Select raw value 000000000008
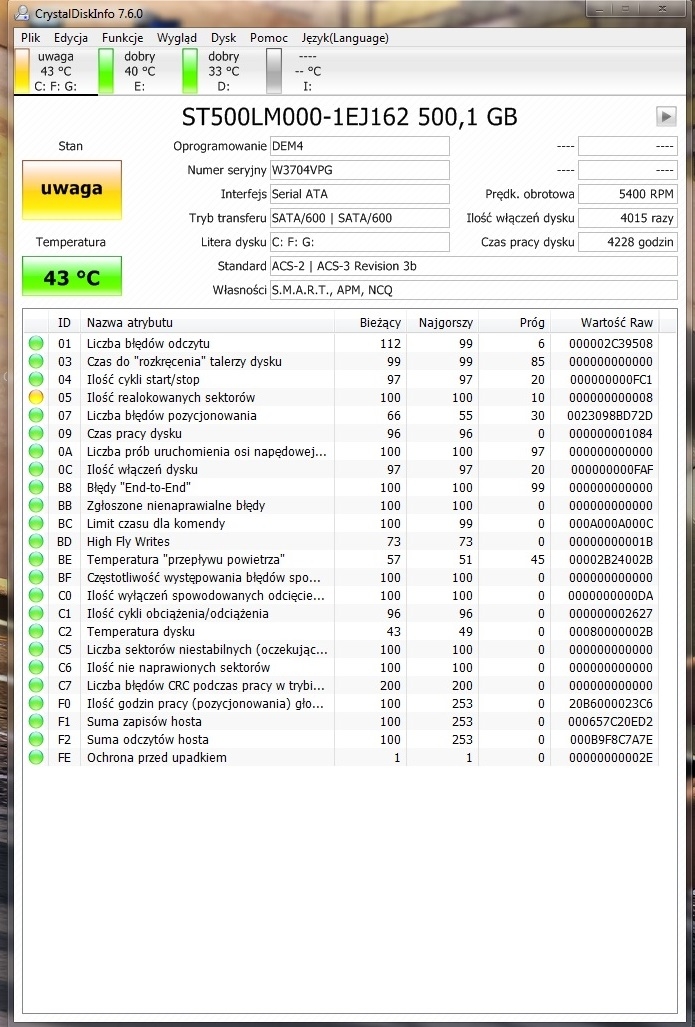The image size is (695, 1027). (610, 397)
